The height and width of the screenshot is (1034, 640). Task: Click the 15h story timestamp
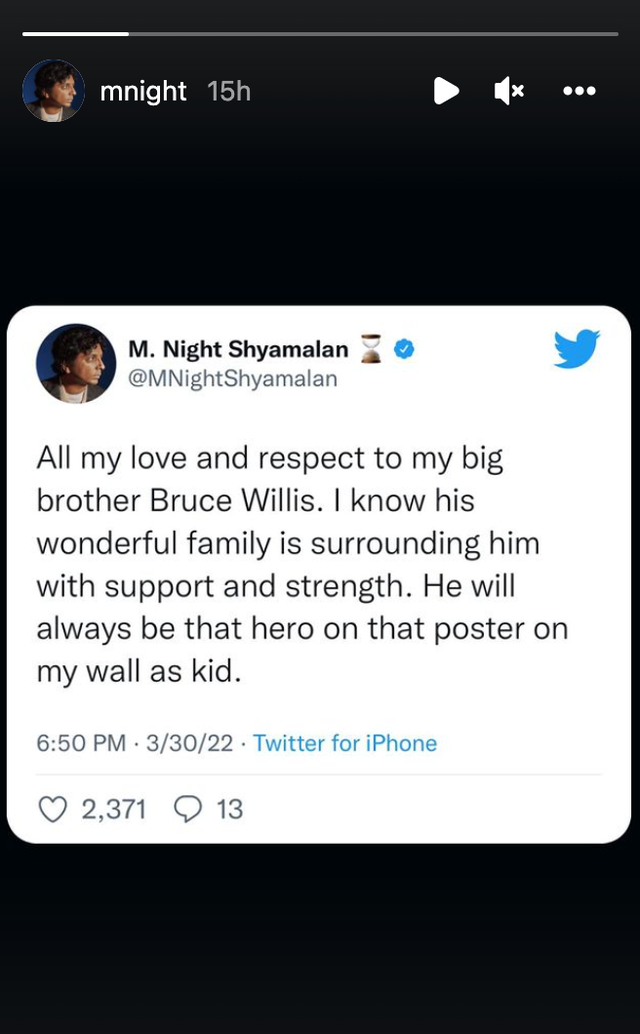click(x=229, y=91)
